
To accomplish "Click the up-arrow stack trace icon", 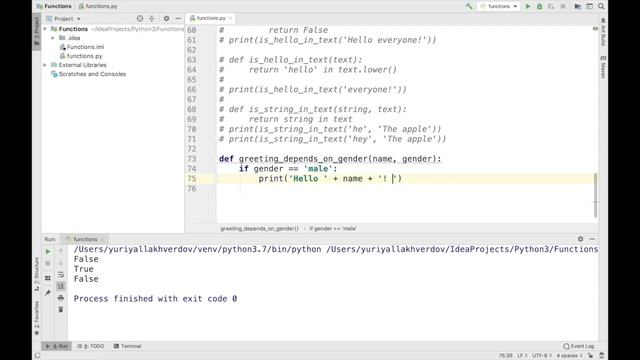I will tap(61, 251).
